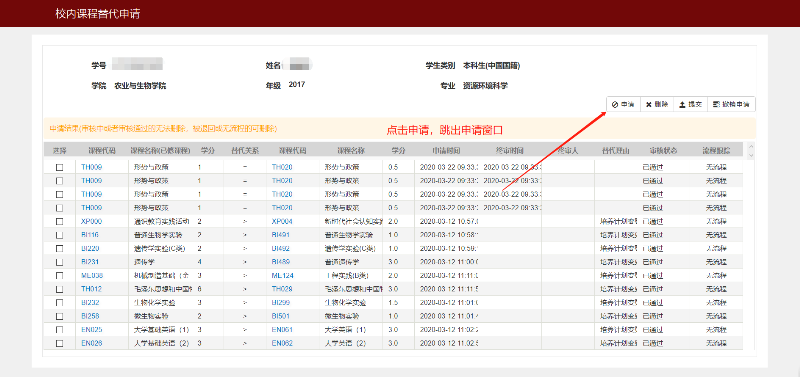Open the ML124 course code link
This screenshot has width=800, height=377.
[282, 275]
